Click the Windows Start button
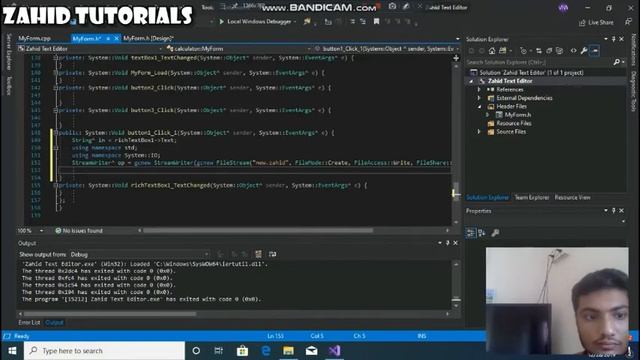Viewport: 640px width, 360px height. pos(12,351)
